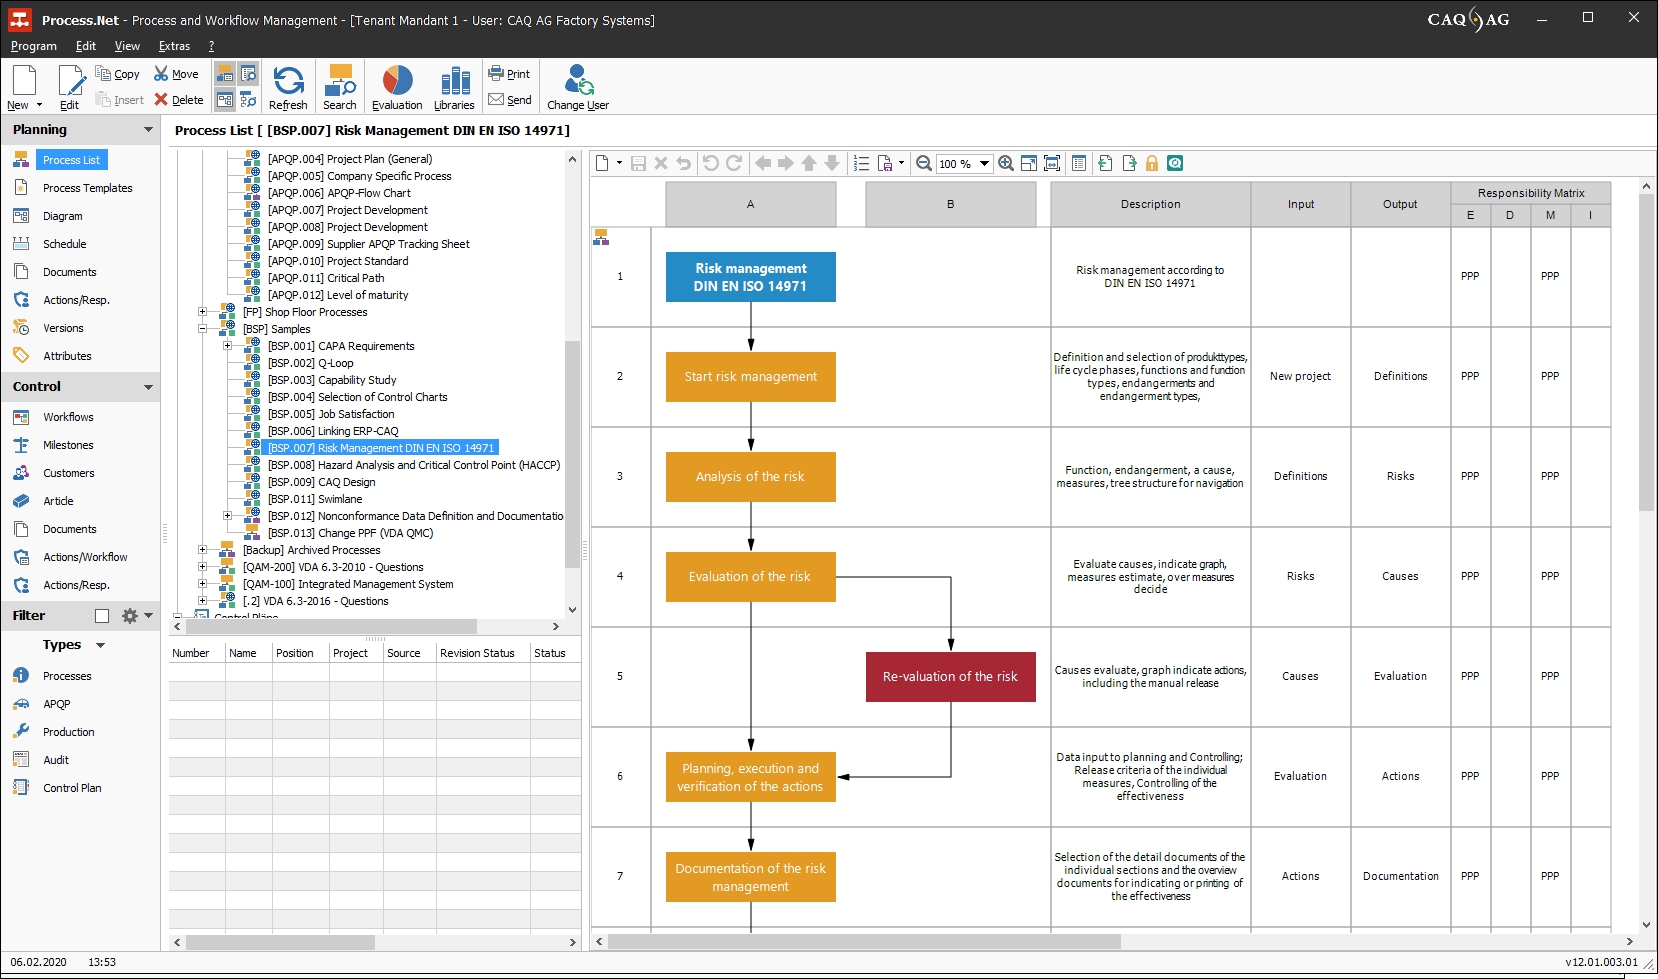Select the Control Plan filter type
This screenshot has height=979, width=1658.
[x=72, y=788]
